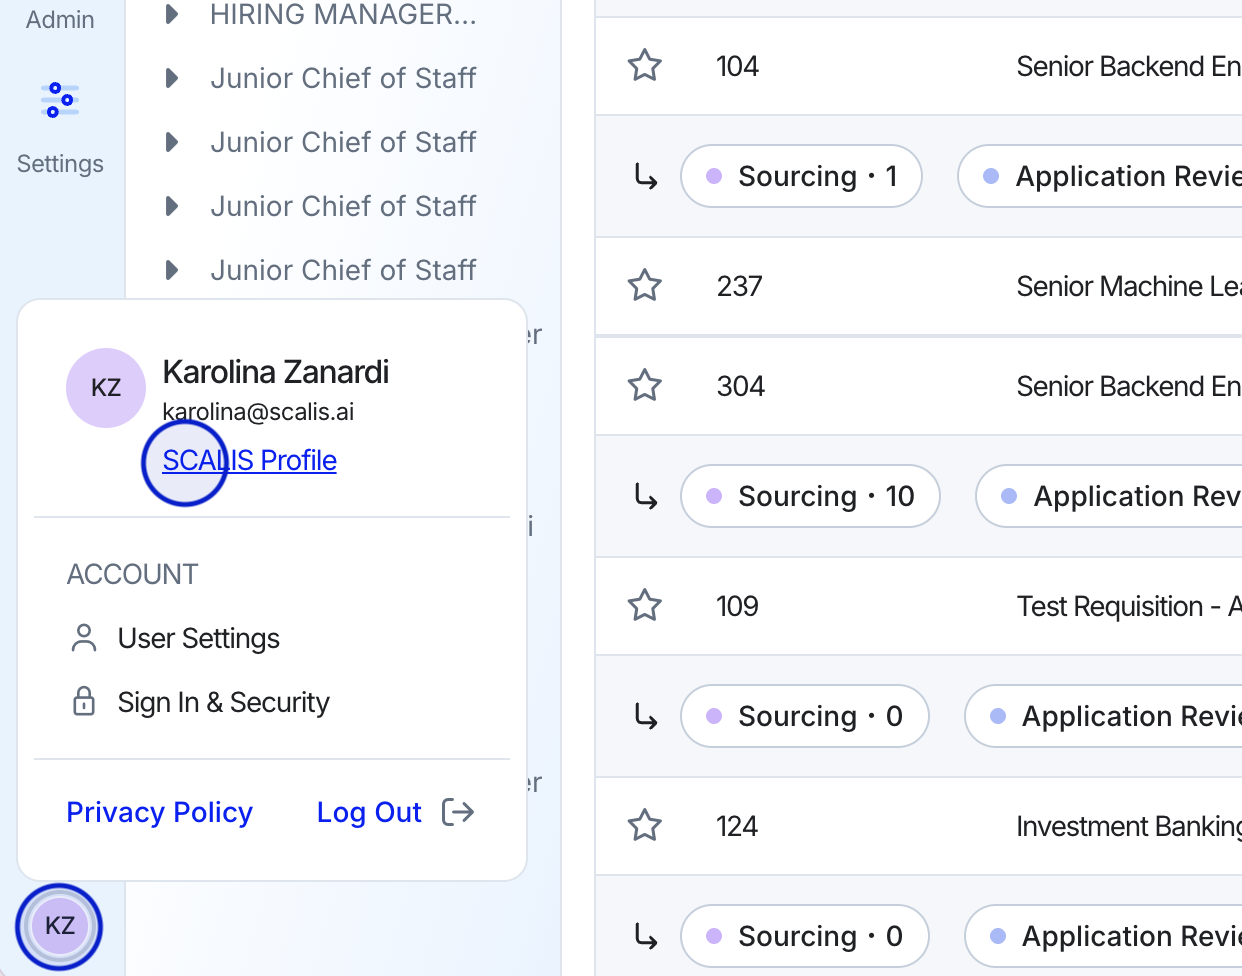
Task: Star requisition 124 Investment Banking
Action: coord(645,826)
